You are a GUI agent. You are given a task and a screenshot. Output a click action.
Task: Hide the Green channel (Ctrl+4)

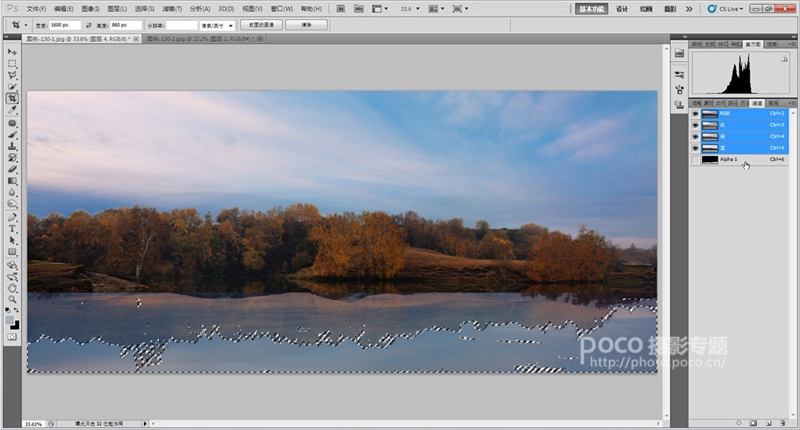pos(695,137)
